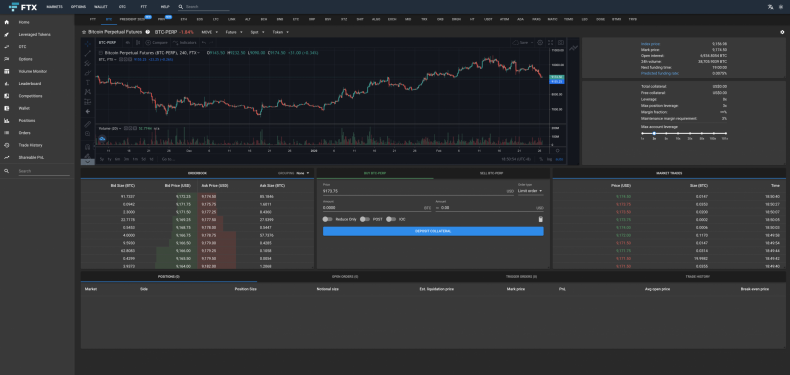Toggle the POST switch
The width and height of the screenshot is (790, 375).
coord(365,219)
